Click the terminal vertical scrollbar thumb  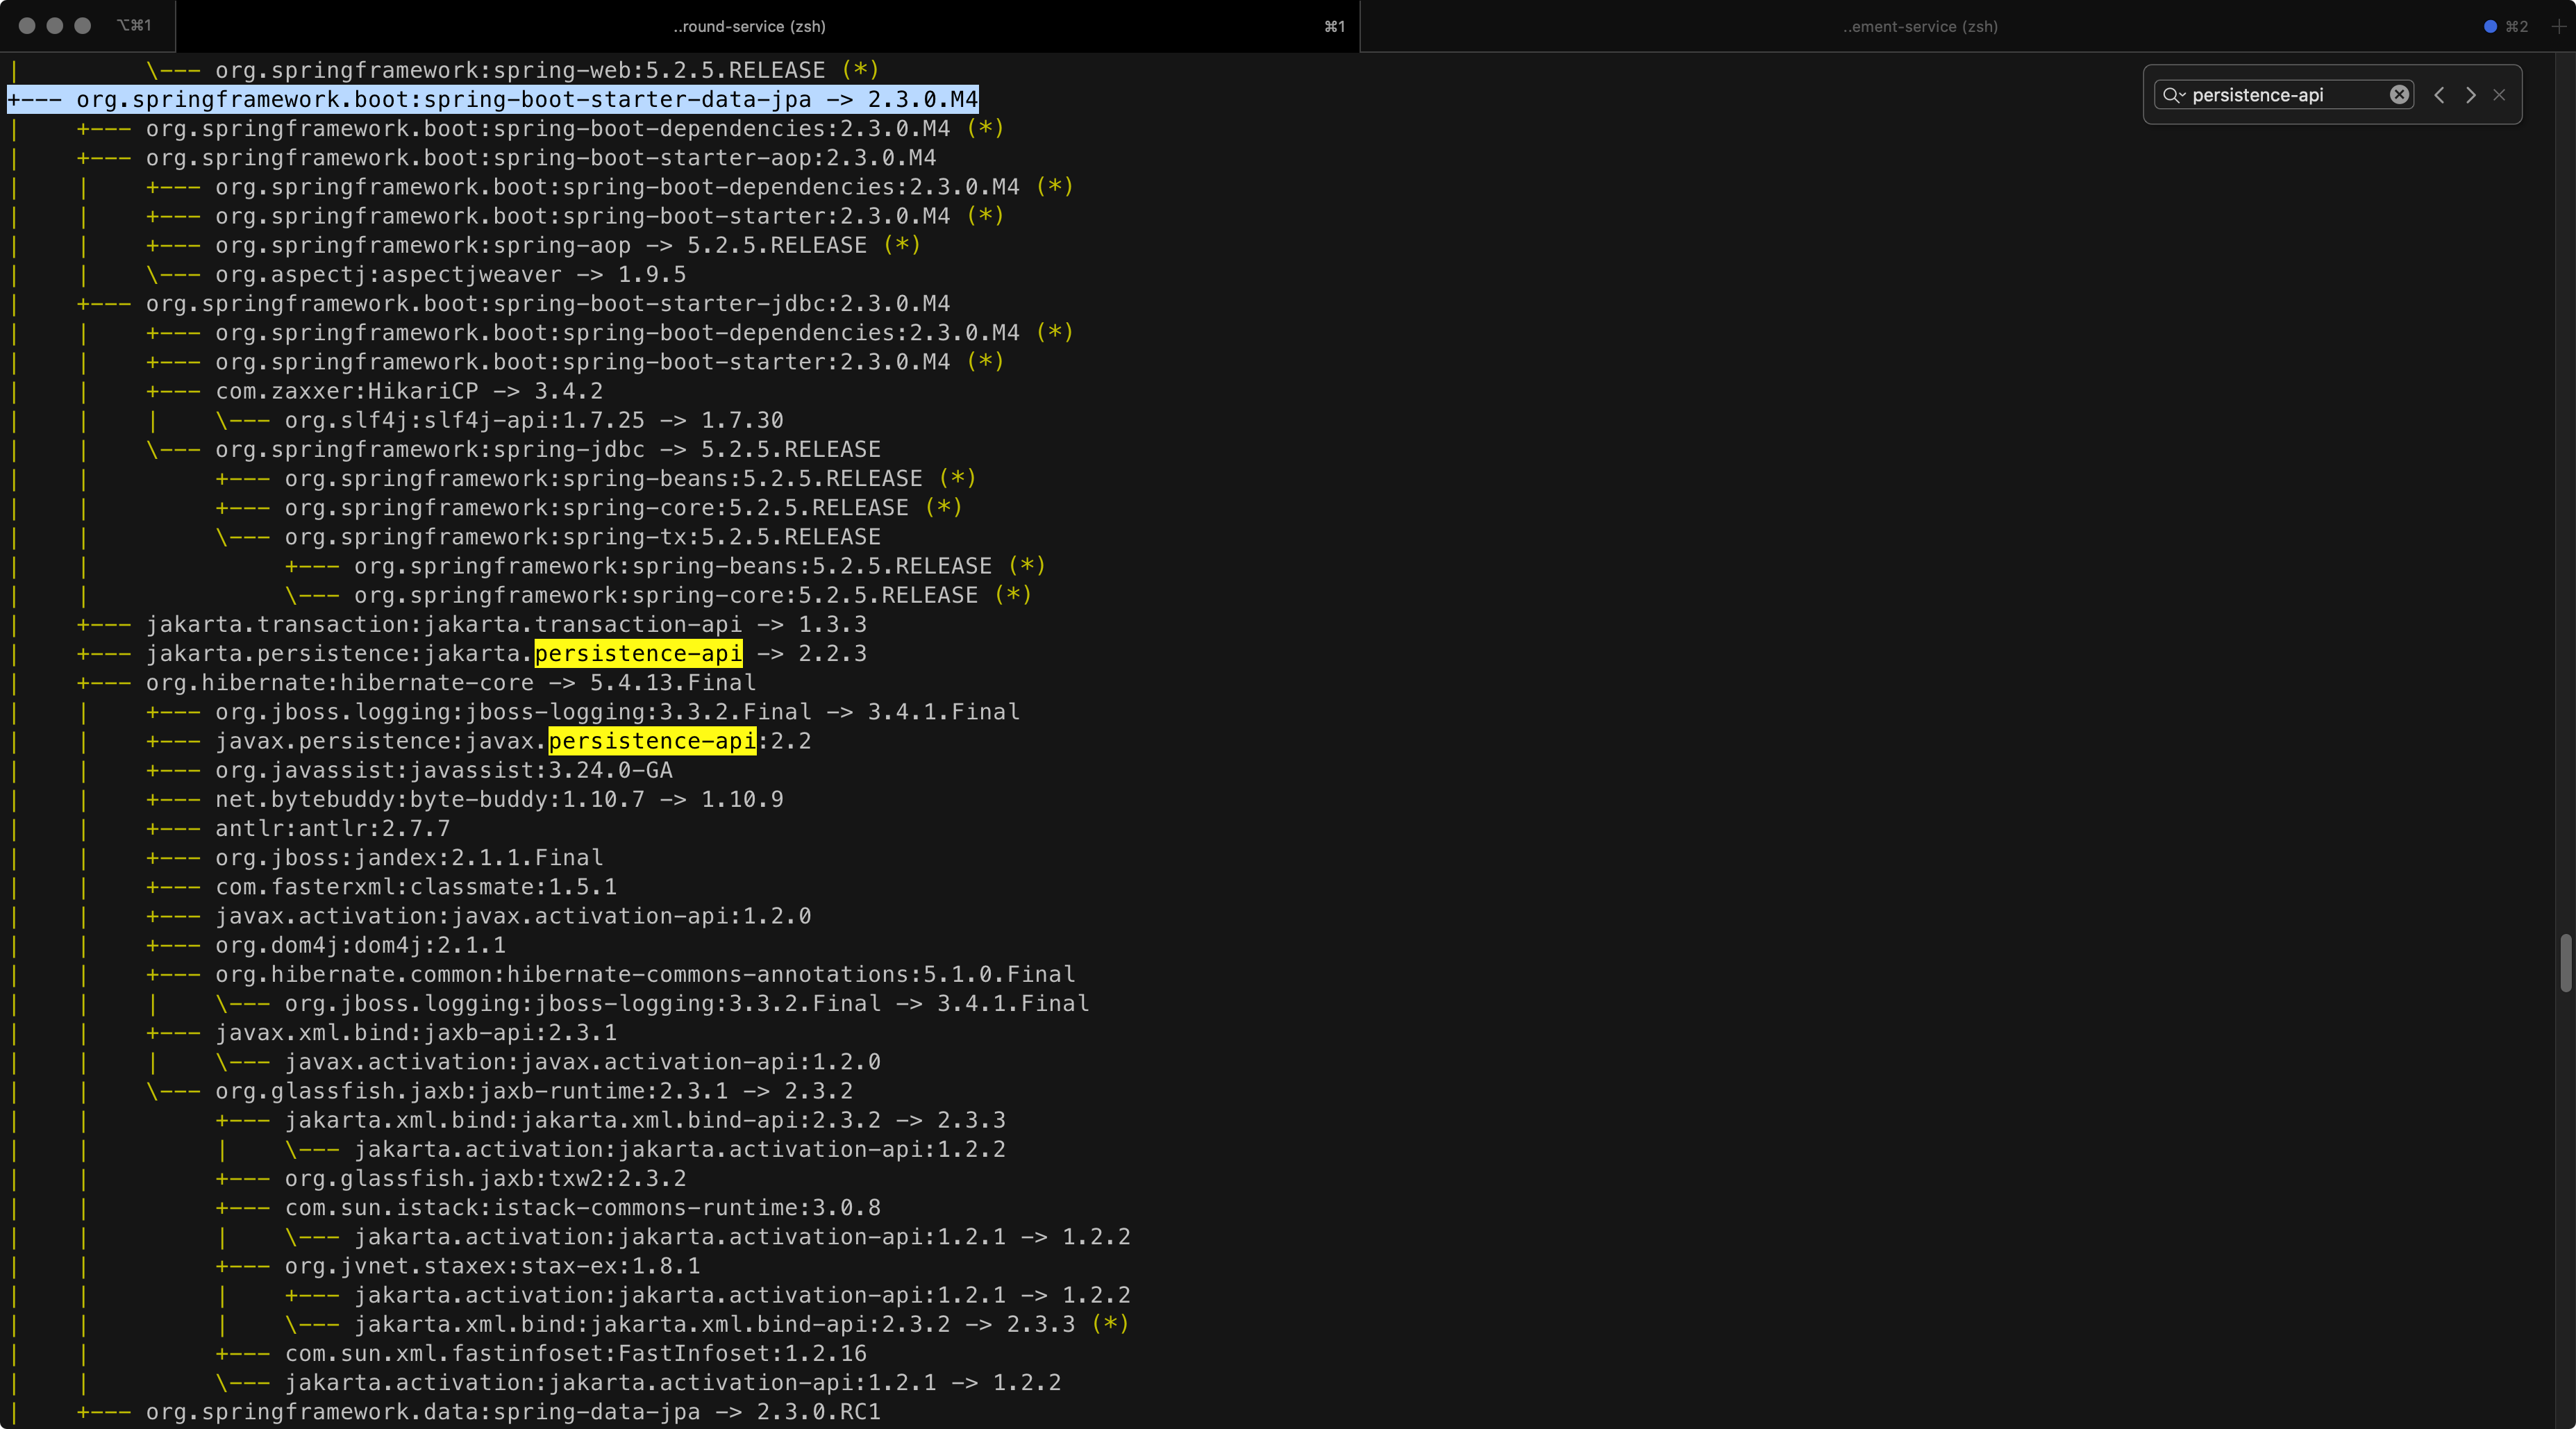2566,962
